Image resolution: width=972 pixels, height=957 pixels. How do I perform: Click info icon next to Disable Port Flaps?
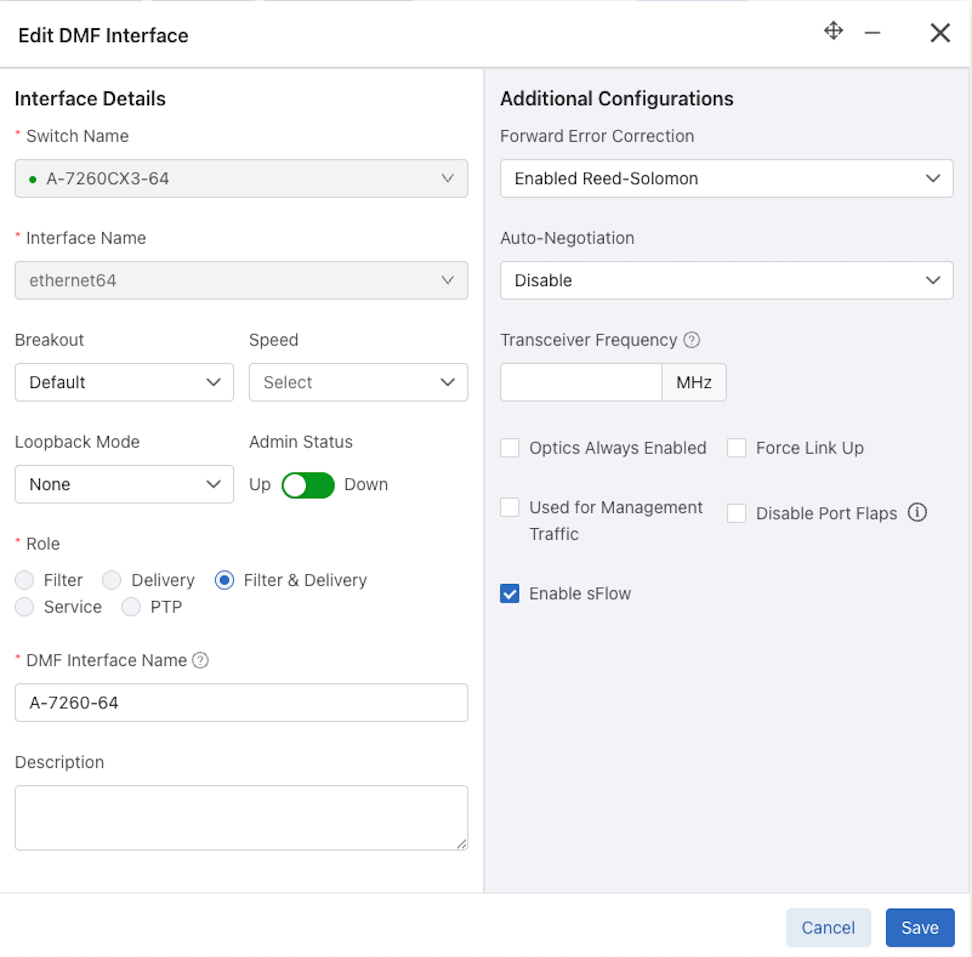(x=917, y=513)
